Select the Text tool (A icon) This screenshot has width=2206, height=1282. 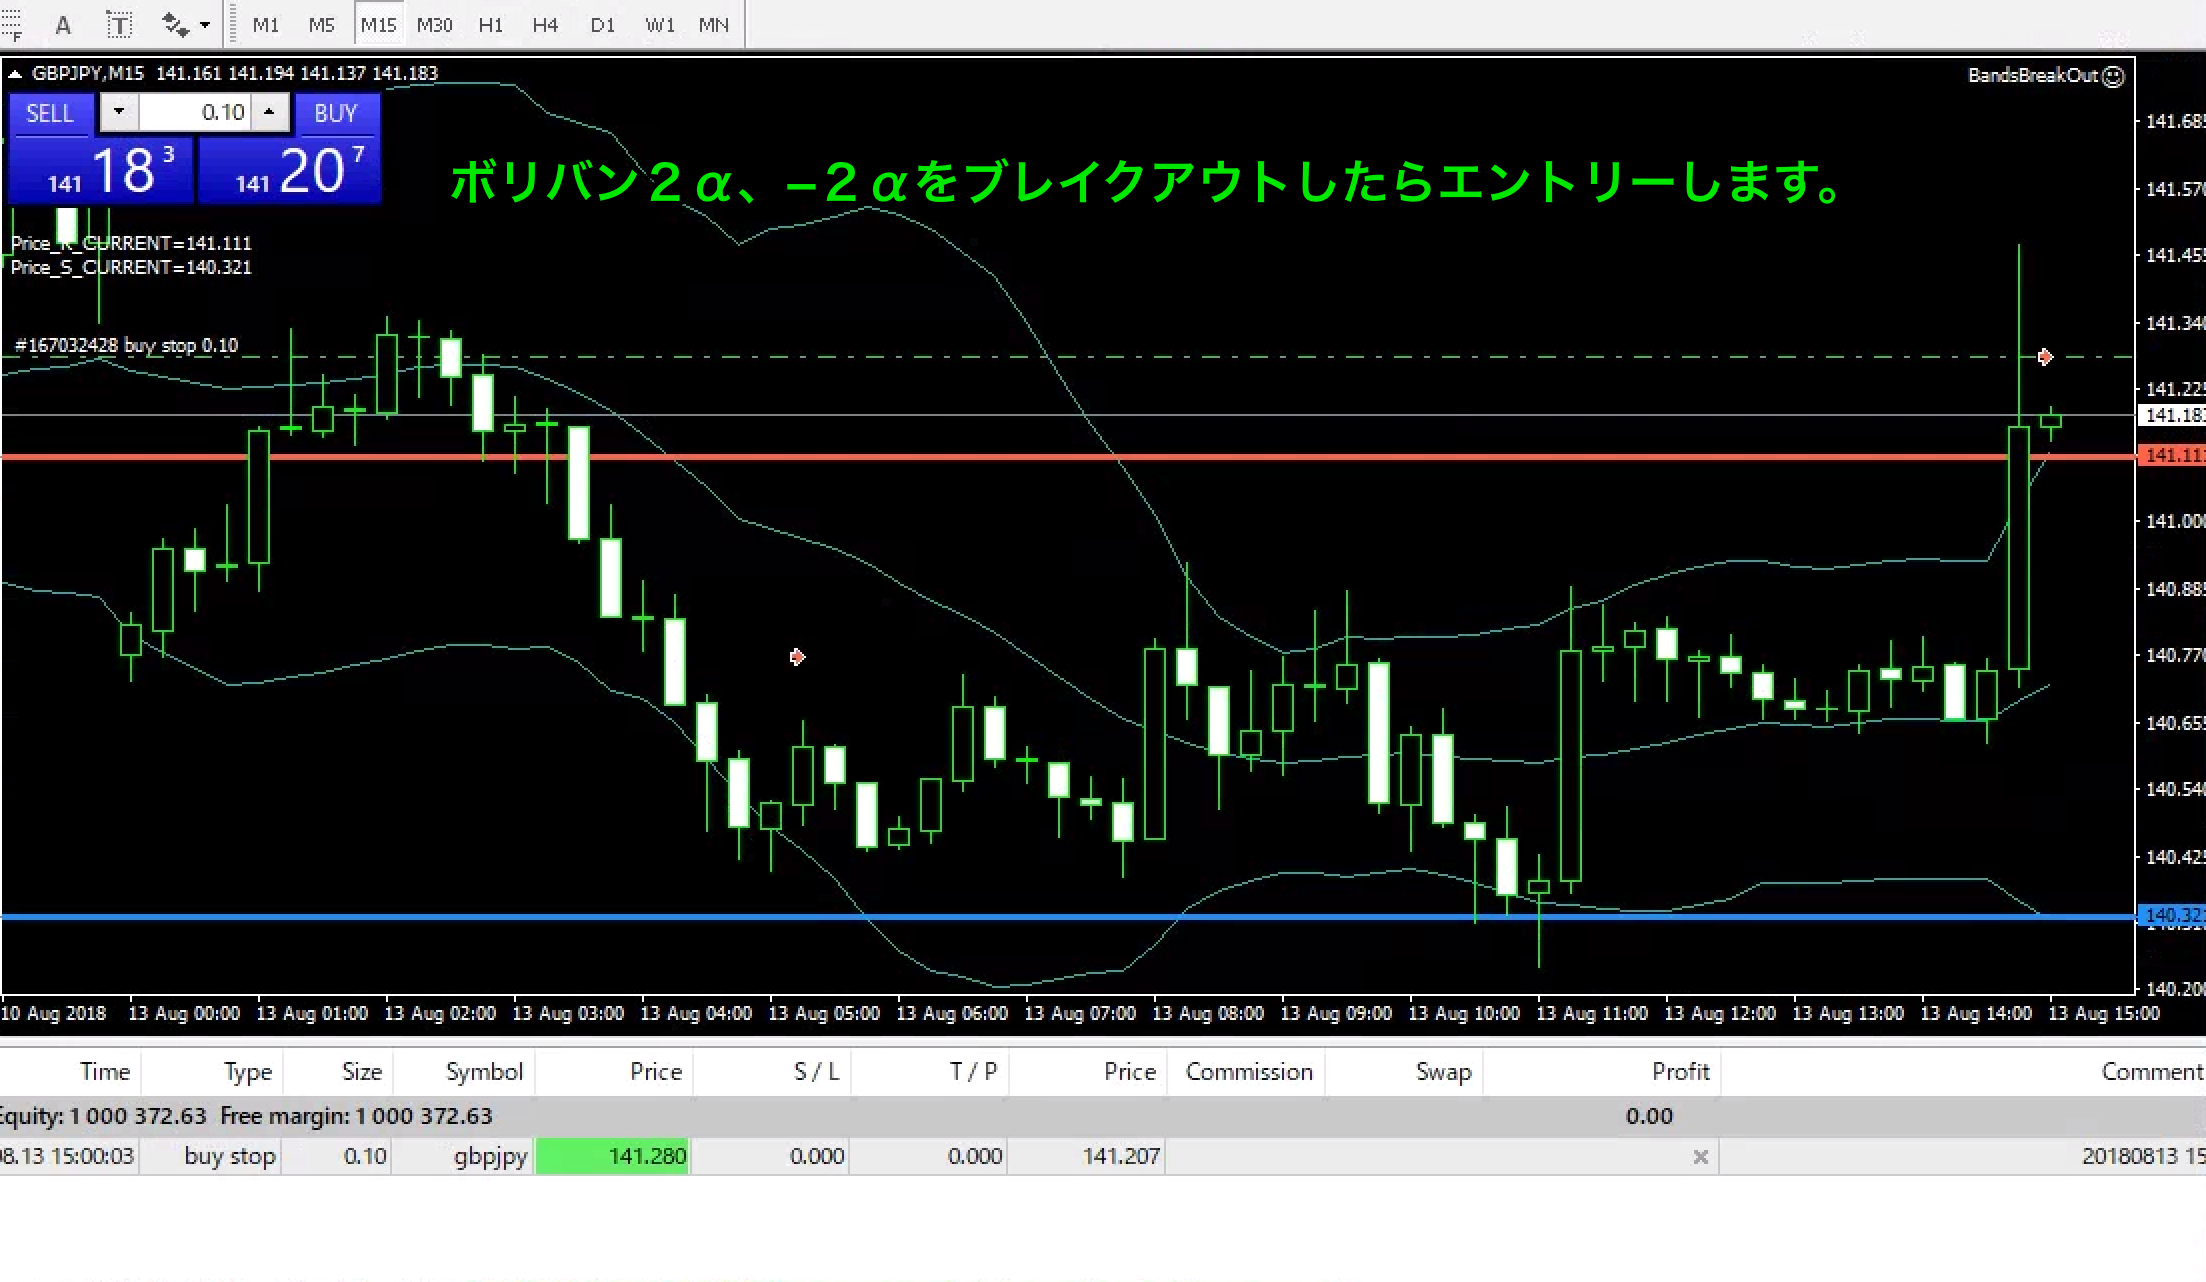pos(63,25)
